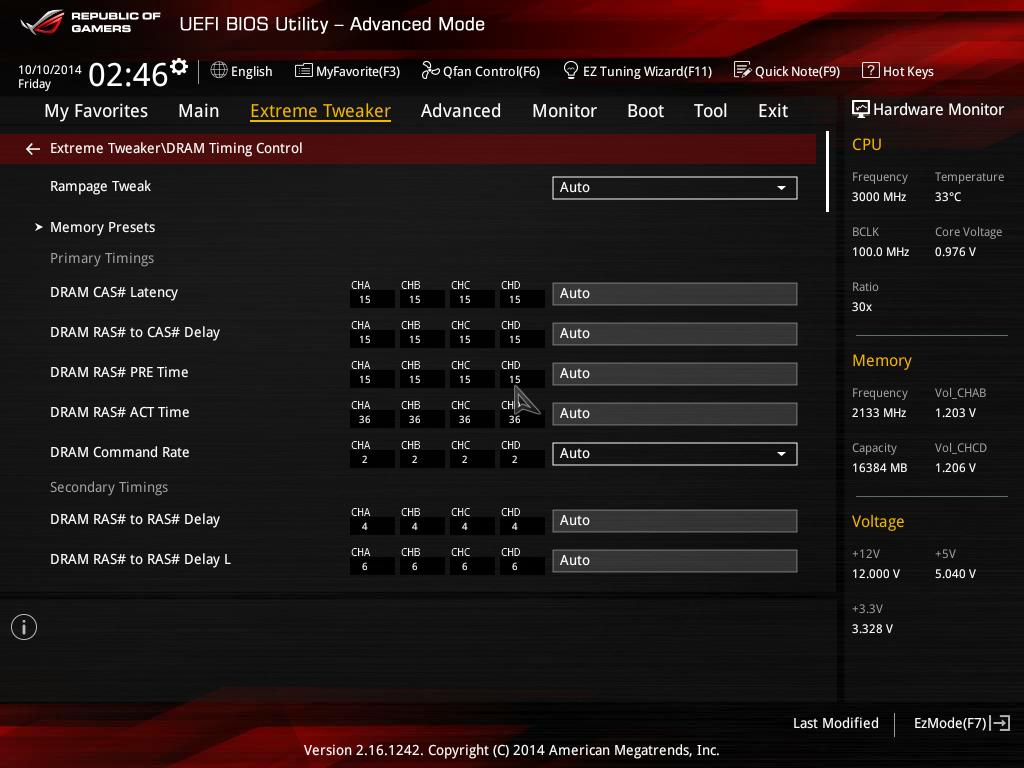This screenshot has height=768, width=1024.
Task: Go to the Advanced tab
Action: pyautogui.click(x=461, y=111)
